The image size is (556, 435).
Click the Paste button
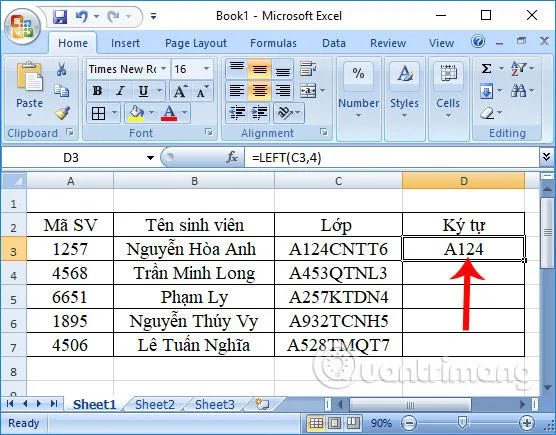pyautogui.click(x=29, y=89)
